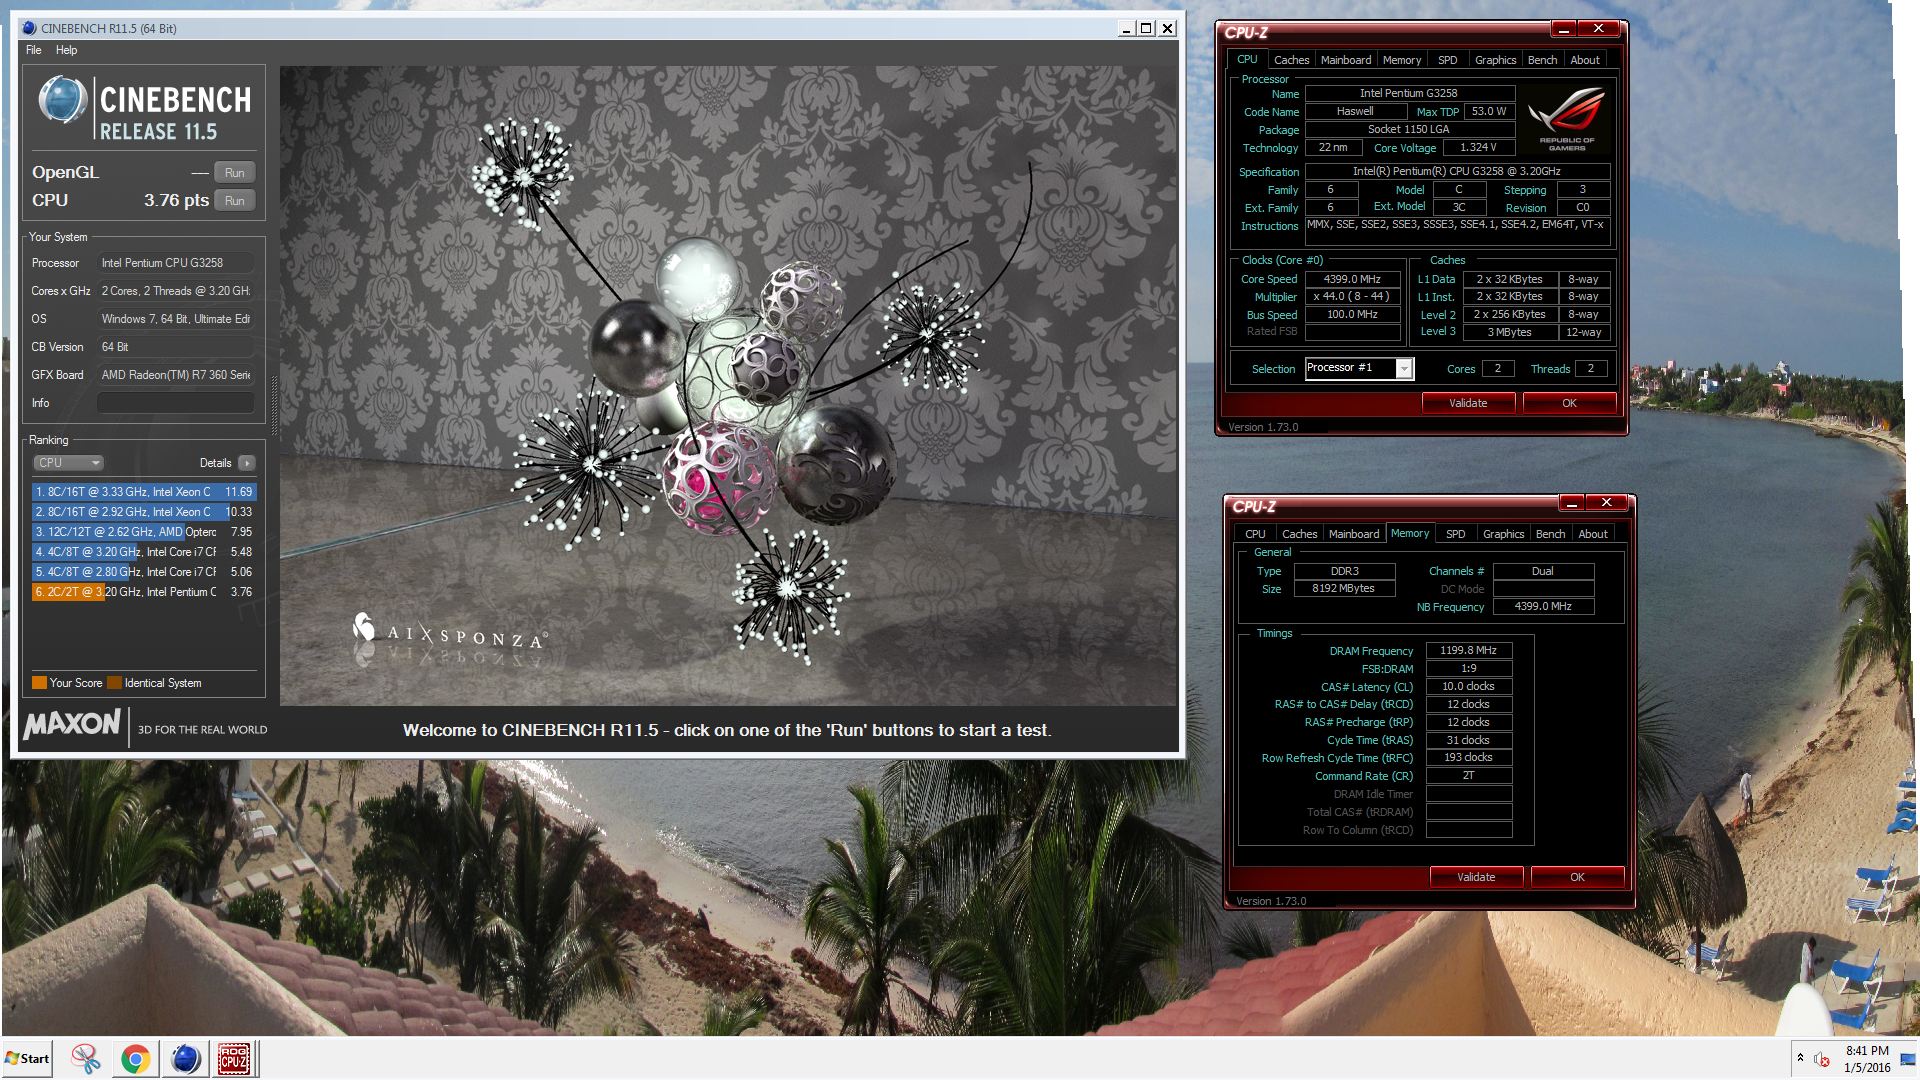Switch to ROG CPU-Z taskbar icon
The height and width of the screenshot is (1080, 1920).
click(234, 1058)
